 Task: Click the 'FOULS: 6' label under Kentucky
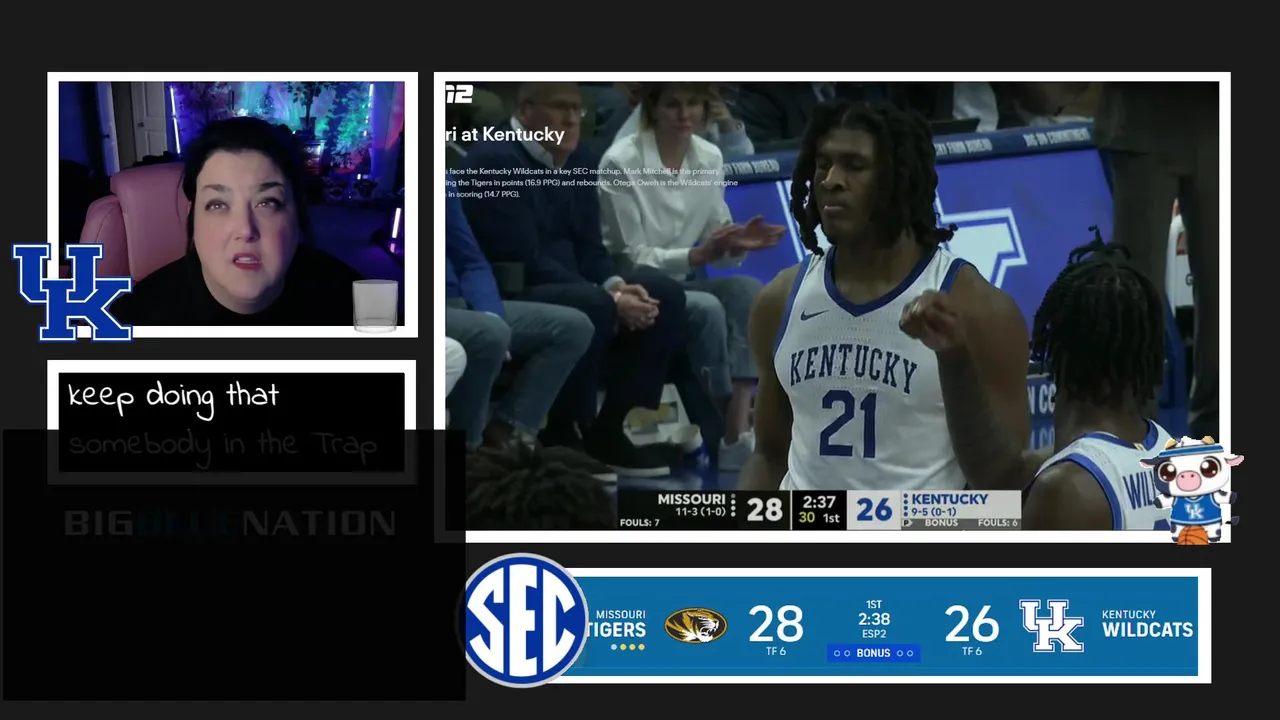pos(997,522)
